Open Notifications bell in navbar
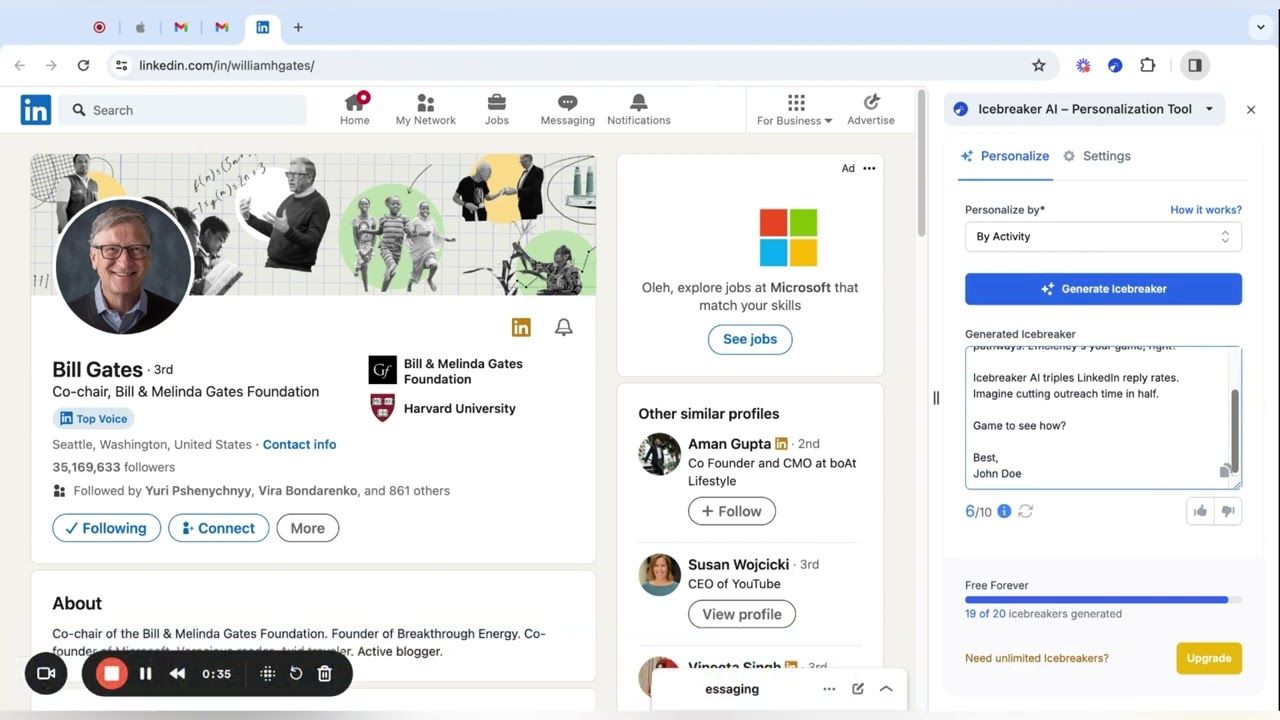1280x720 pixels. point(639,102)
